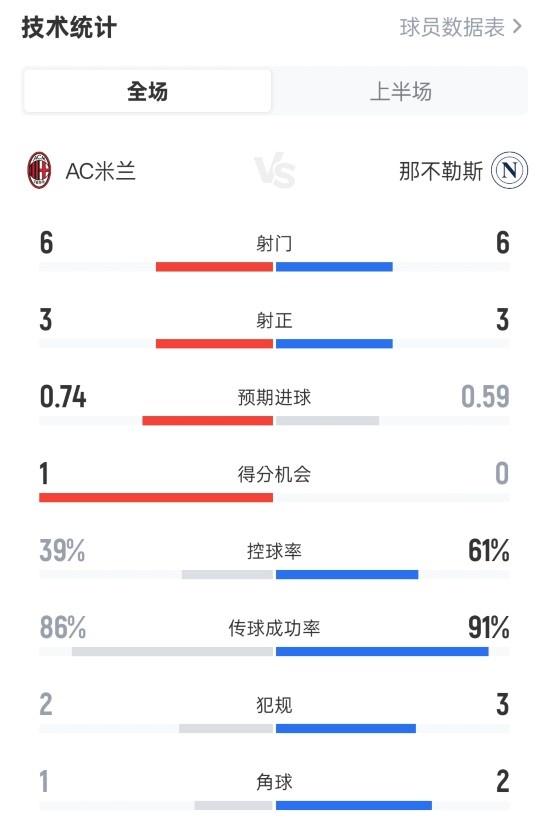Open the 球员数据表 chevron arrow

click(x=516, y=27)
